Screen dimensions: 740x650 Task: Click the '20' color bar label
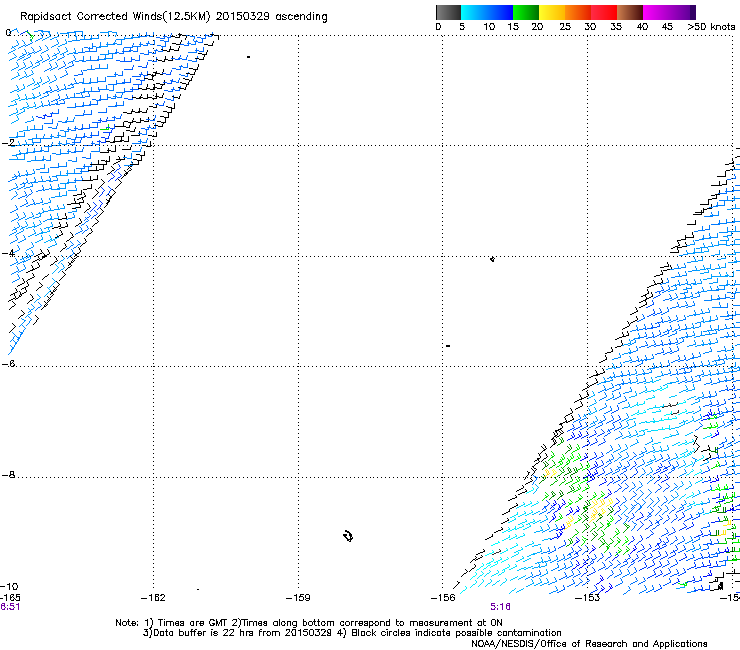[537, 27]
